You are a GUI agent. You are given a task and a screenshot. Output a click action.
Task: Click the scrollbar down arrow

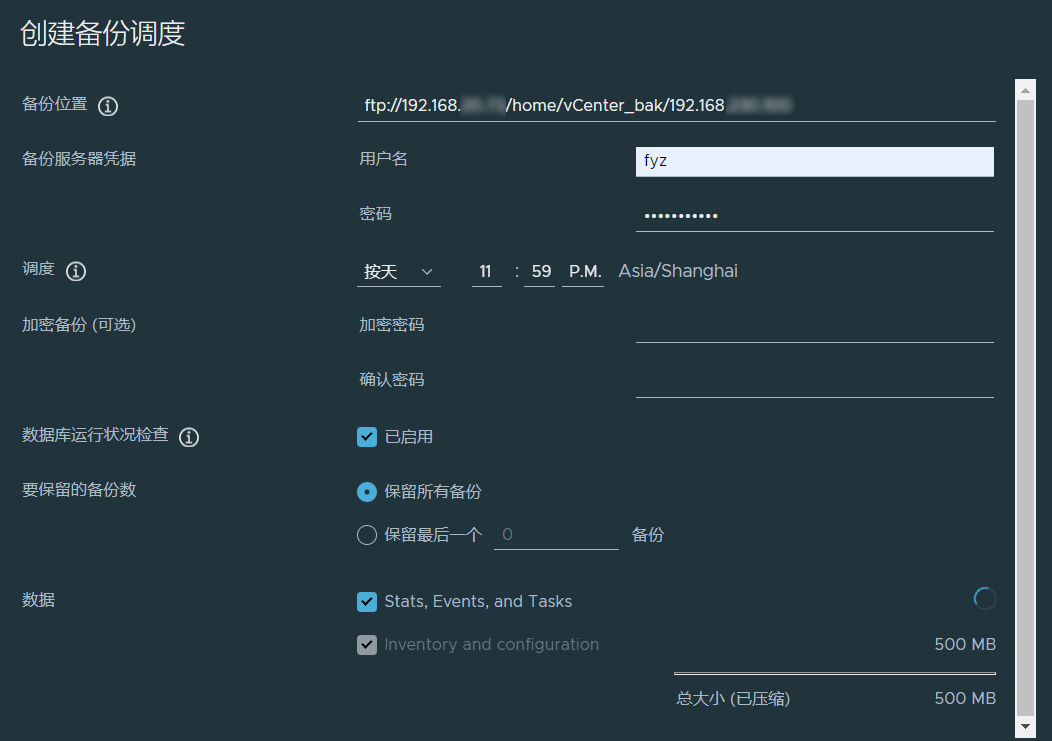[1025, 724]
